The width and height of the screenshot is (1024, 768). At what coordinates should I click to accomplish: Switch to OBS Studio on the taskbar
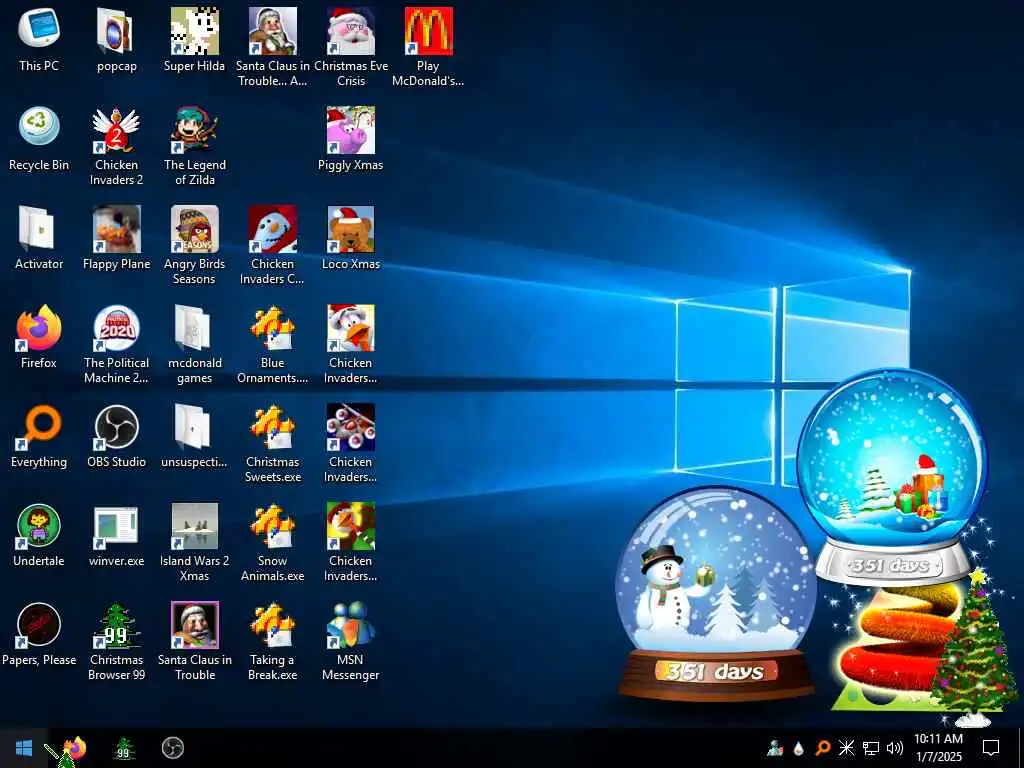click(172, 748)
